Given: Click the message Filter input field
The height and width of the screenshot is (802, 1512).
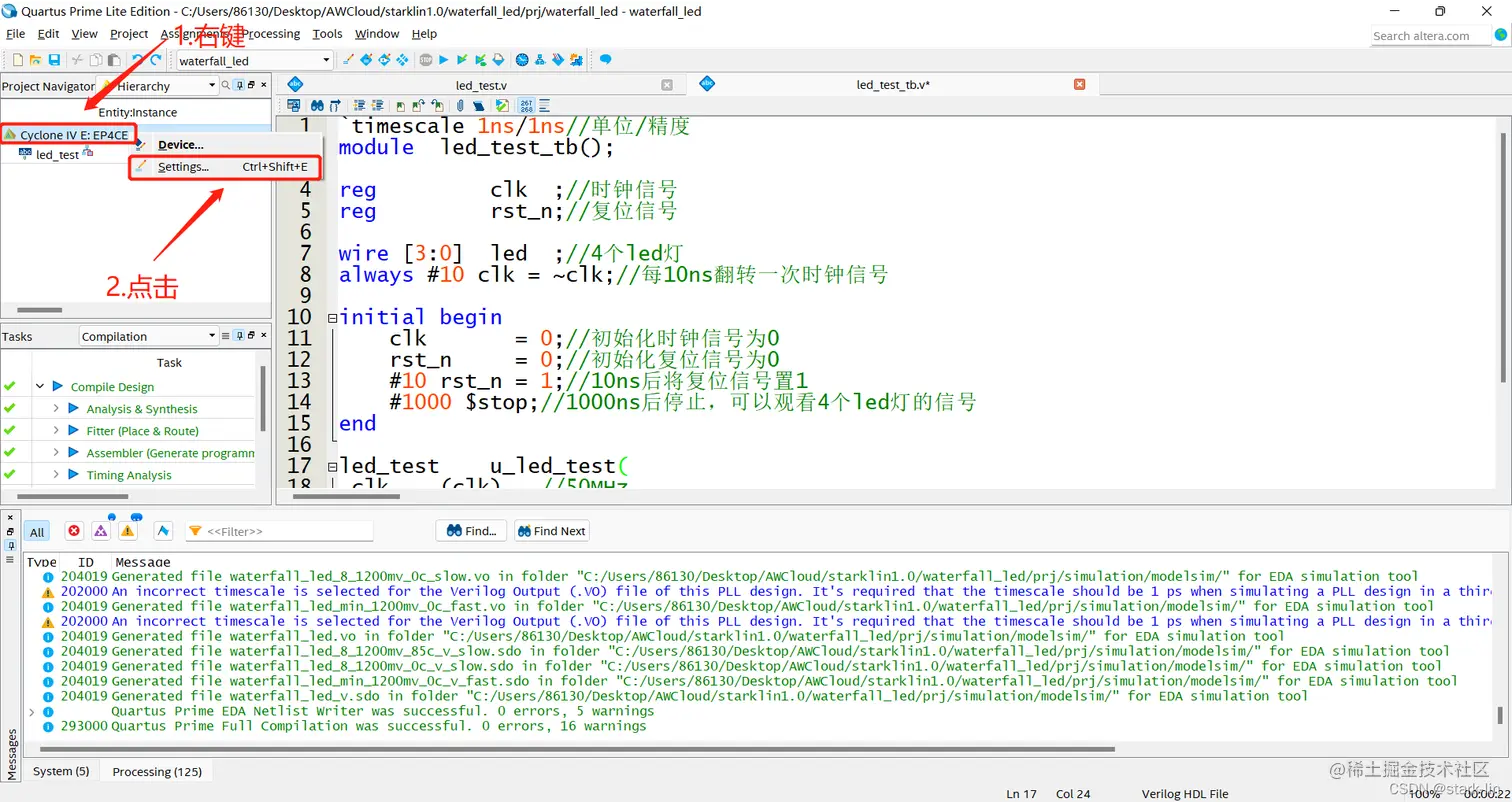Looking at the screenshot, I should pos(280,532).
